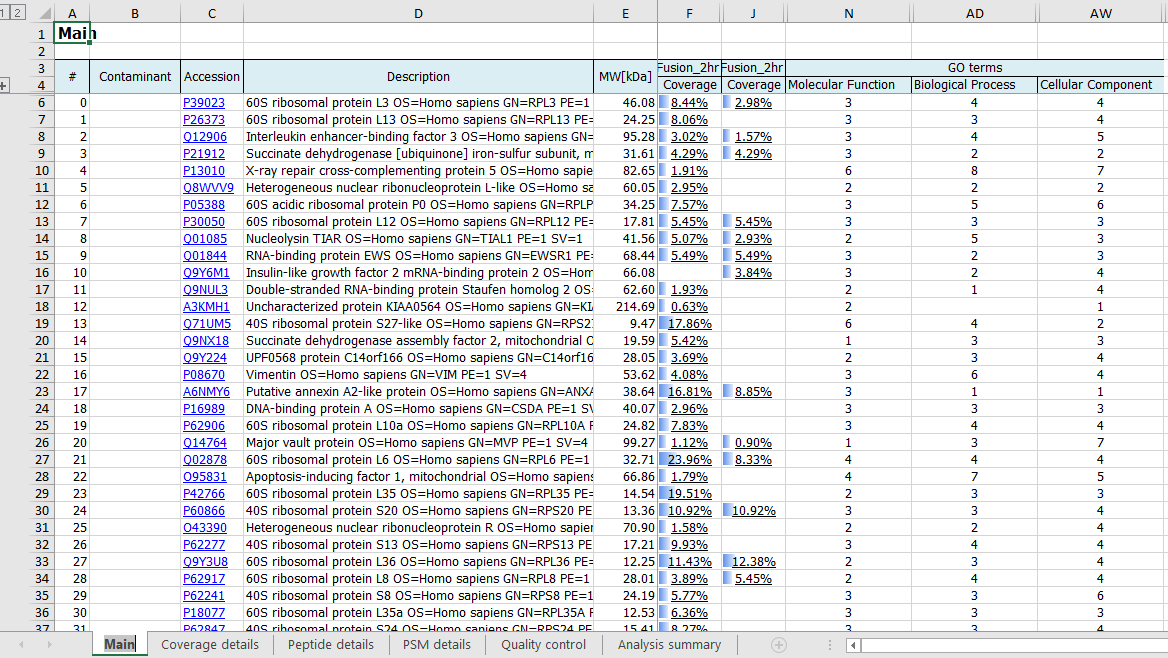Select the Coverage data bar for P26373
The image size is (1168, 658).
tap(688, 119)
